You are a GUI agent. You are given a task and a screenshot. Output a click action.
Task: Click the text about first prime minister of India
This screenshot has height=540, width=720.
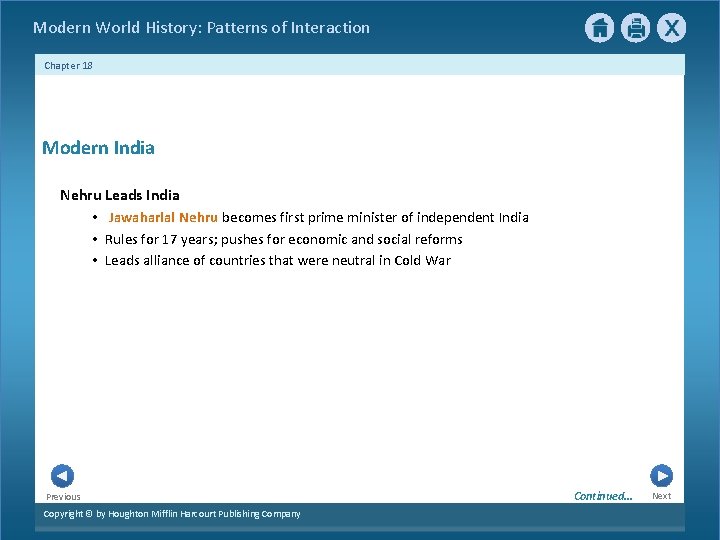(375, 217)
